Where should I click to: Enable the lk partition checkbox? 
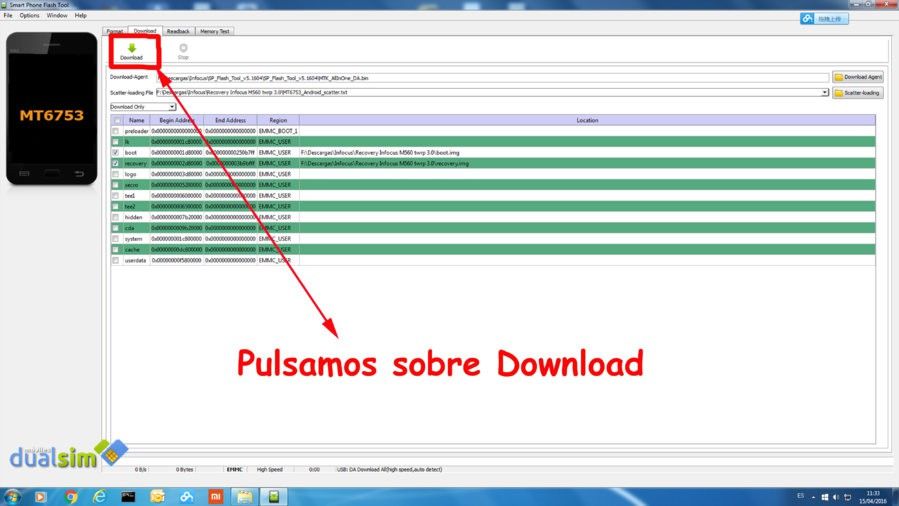coord(116,142)
